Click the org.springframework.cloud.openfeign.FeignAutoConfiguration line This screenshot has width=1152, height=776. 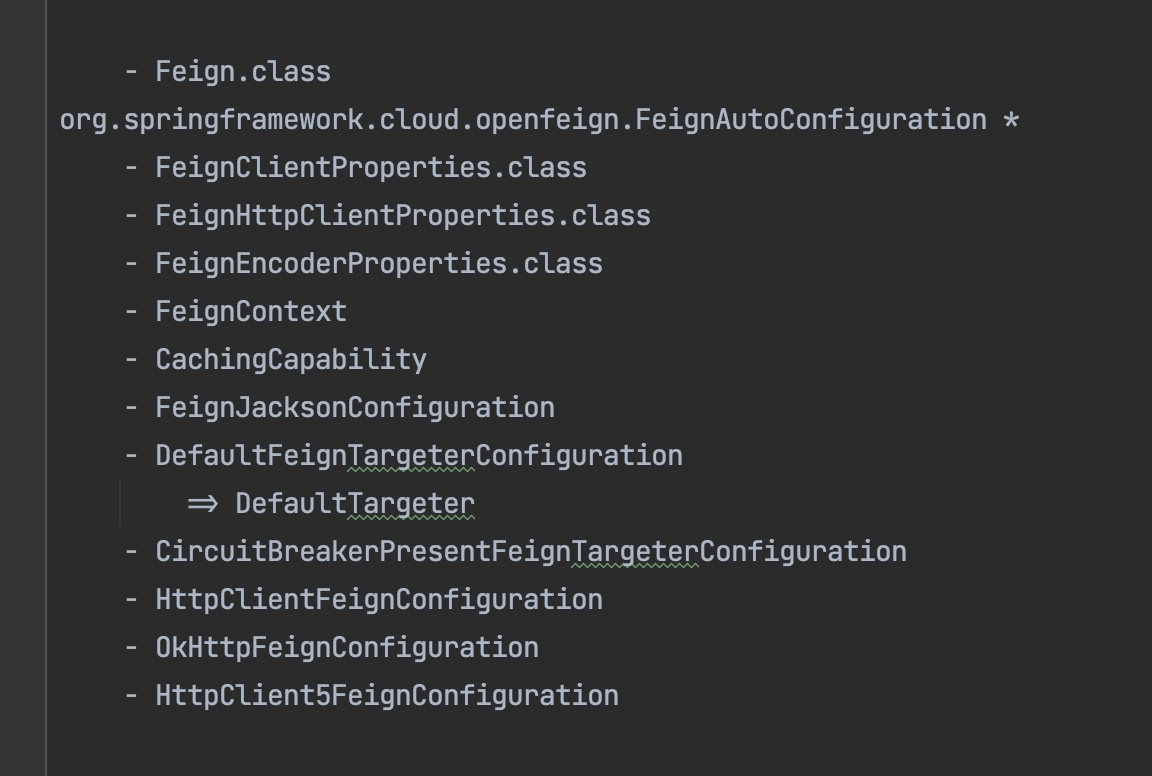coord(523,120)
